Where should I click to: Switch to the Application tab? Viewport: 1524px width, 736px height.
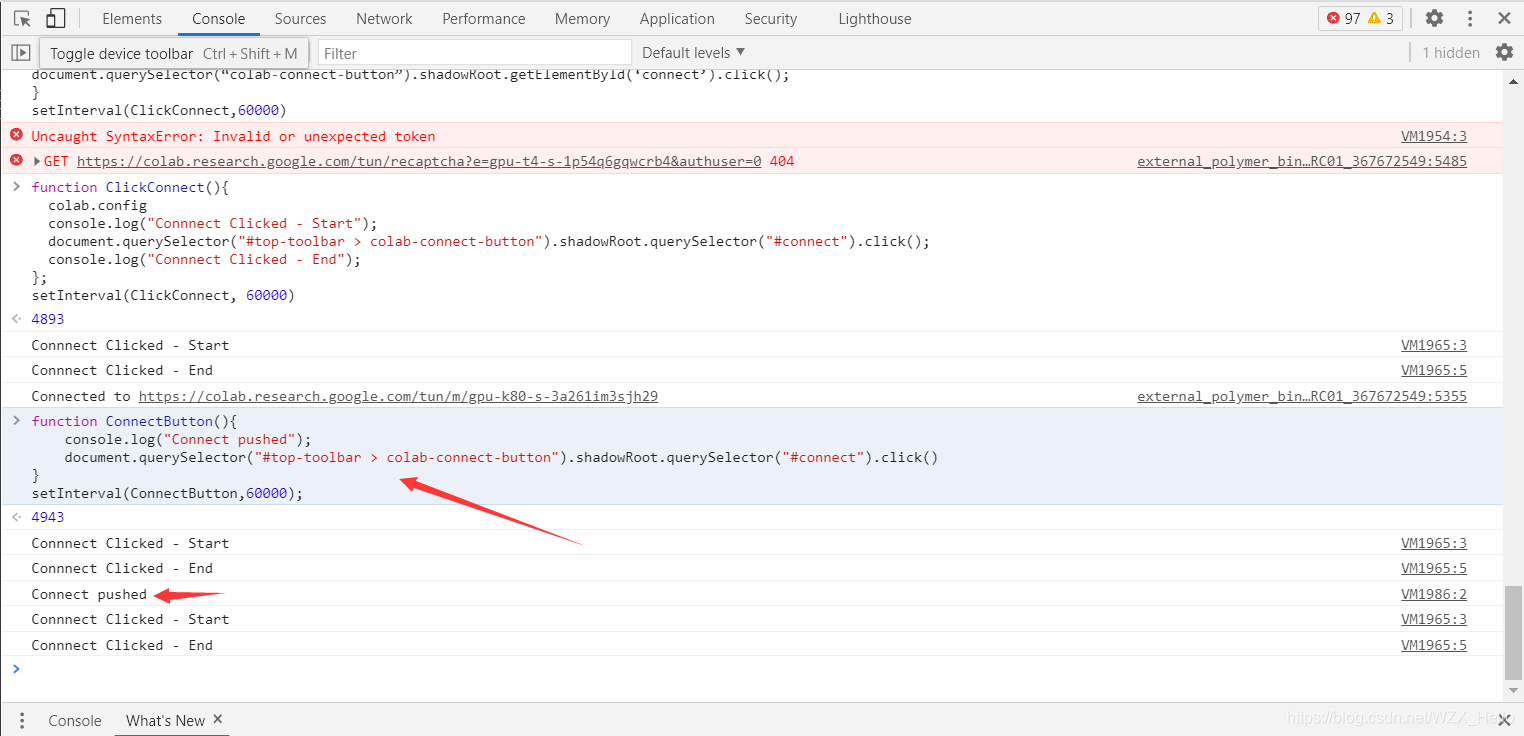coord(677,18)
